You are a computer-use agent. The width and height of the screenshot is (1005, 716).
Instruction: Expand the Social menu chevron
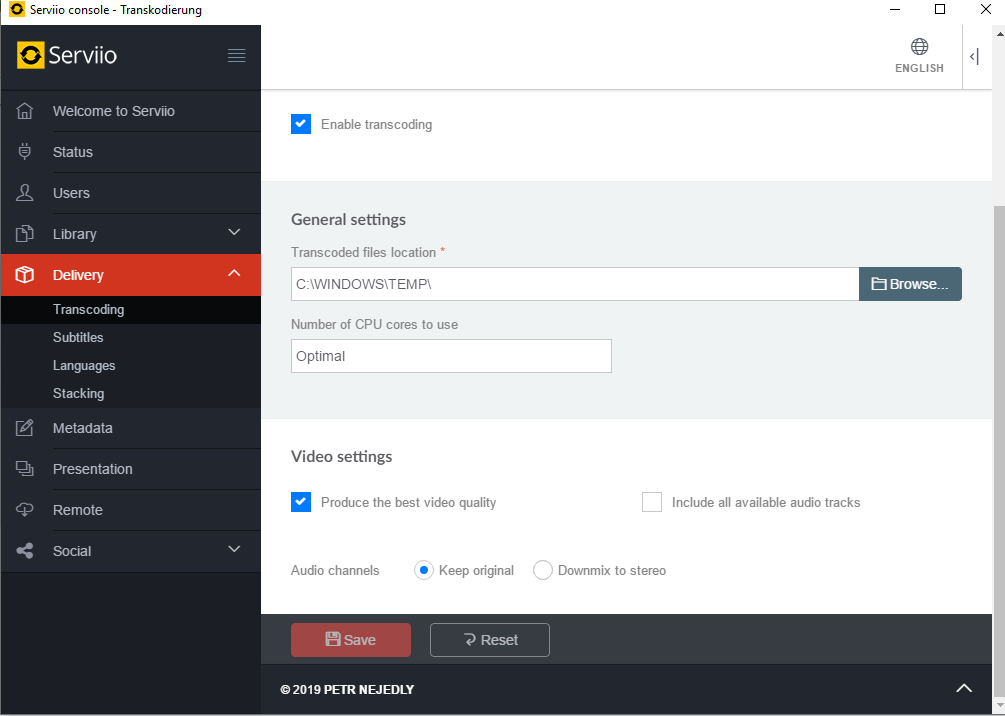[234, 550]
